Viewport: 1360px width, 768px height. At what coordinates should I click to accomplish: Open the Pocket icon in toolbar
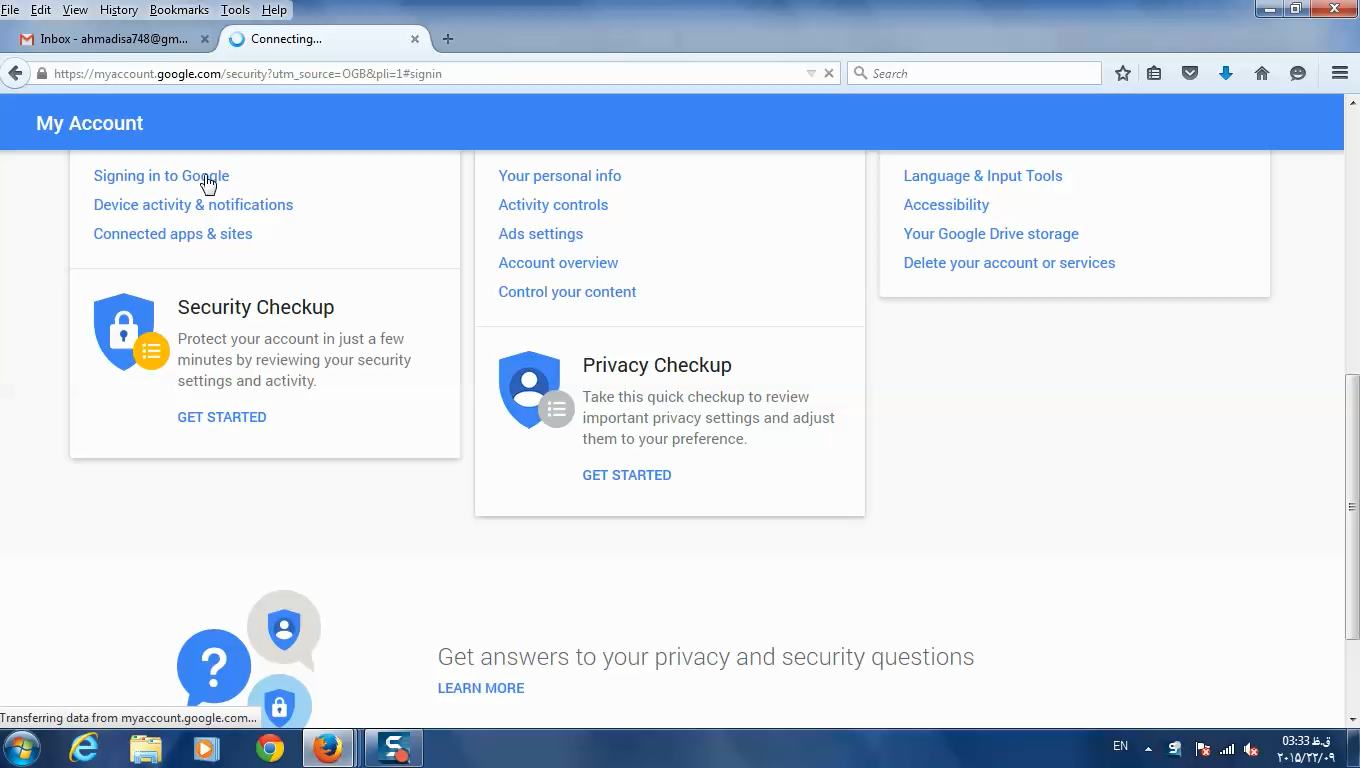tap(1190, 73)
